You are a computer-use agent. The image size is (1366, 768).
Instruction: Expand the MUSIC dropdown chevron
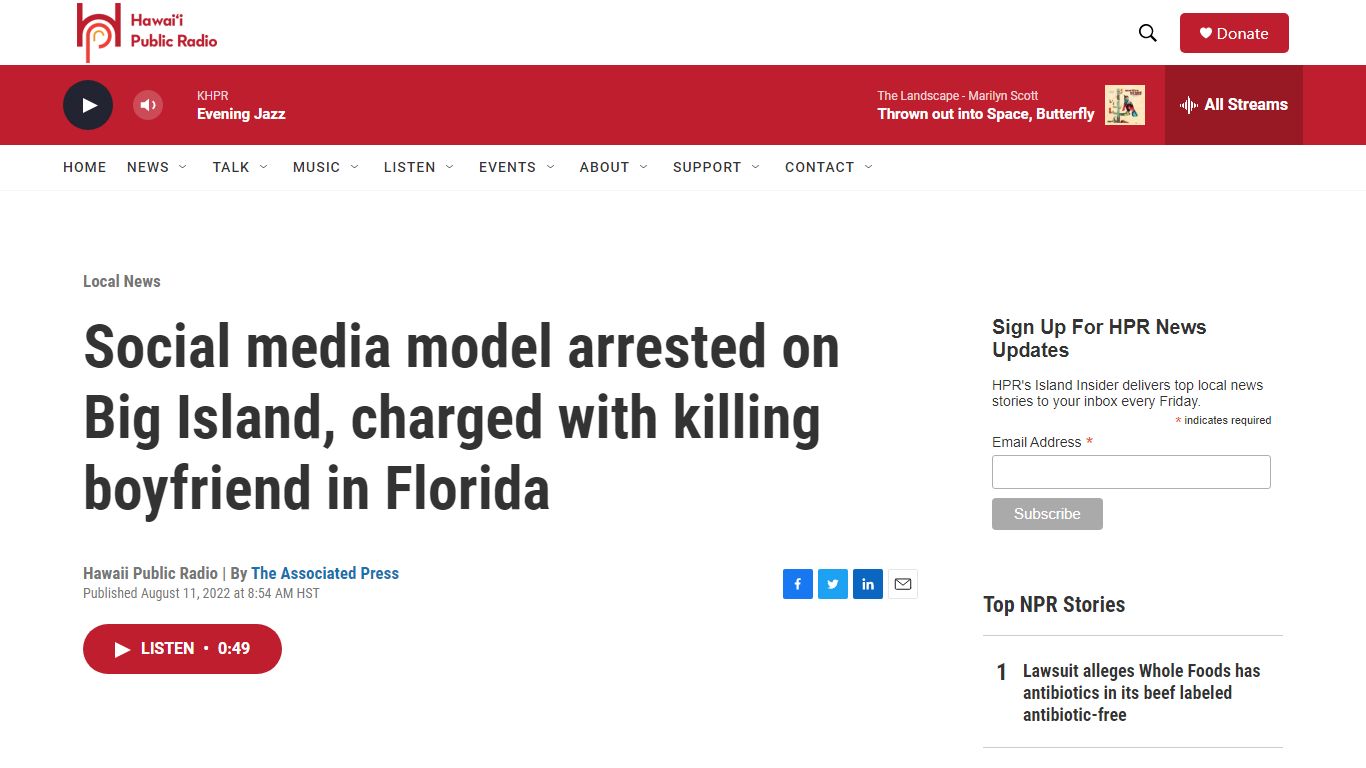click(x=354, y=167)
